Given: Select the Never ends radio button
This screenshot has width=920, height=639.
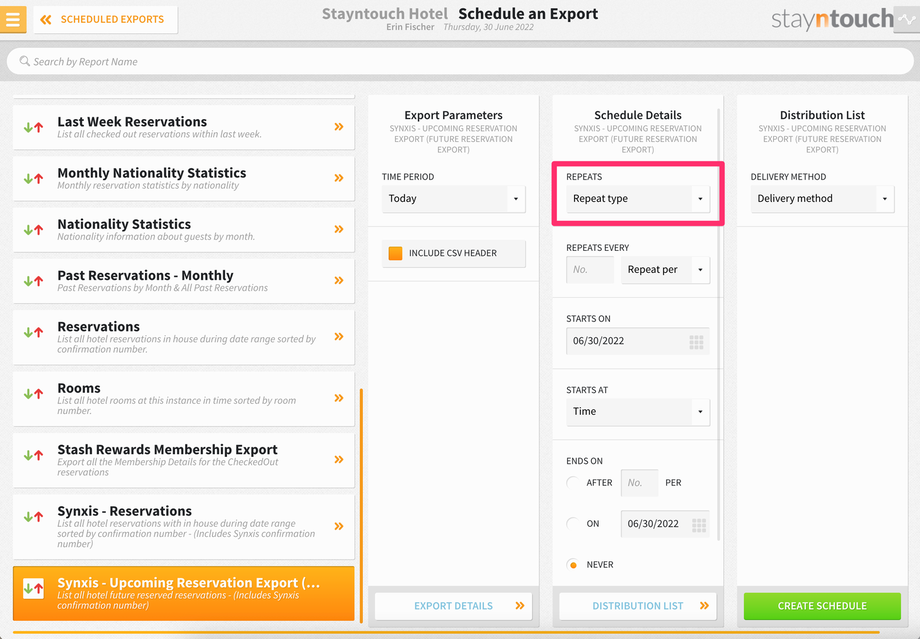Looking at the screenshot, I should coord(573,564).
